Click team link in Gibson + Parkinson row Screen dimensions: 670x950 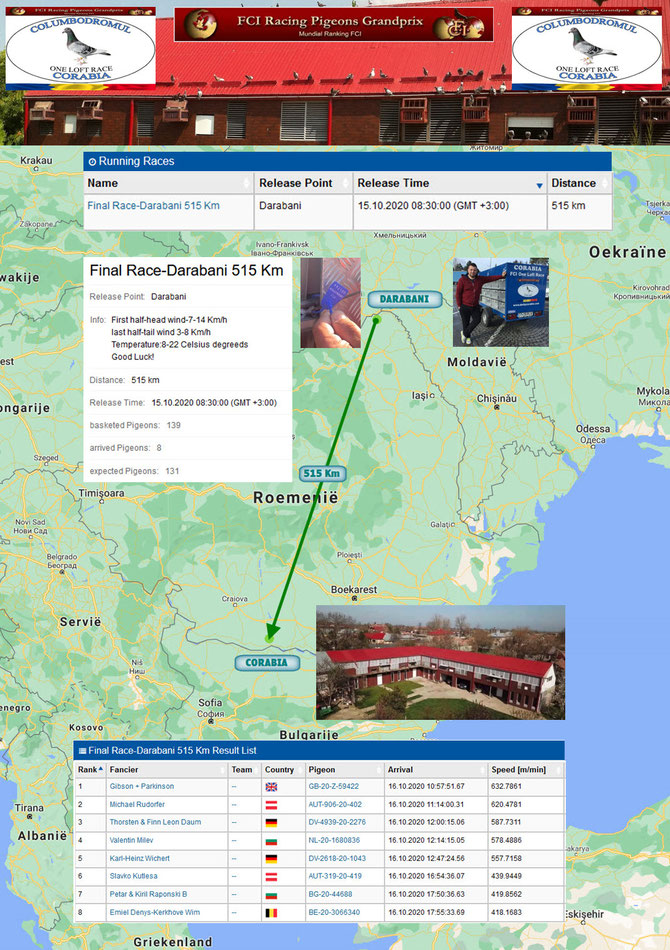(x=234, y=786)
